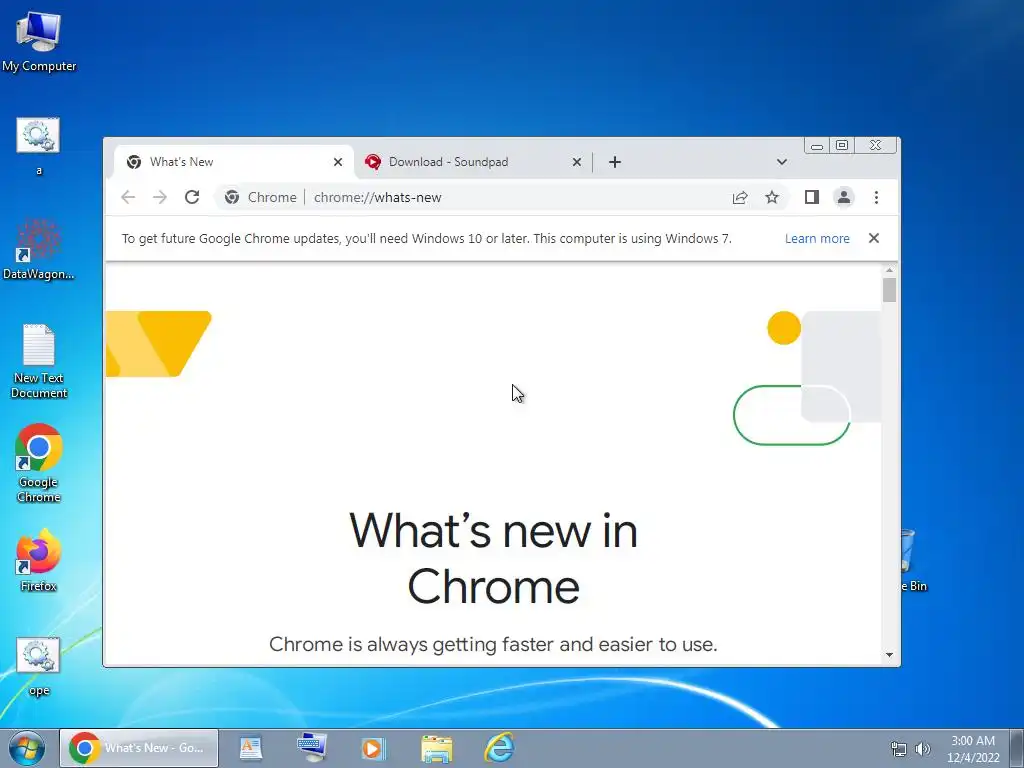This screenshot has height=768, width=1024.
Task: Go forward using the forward arrow
Action: coord(160,197)
